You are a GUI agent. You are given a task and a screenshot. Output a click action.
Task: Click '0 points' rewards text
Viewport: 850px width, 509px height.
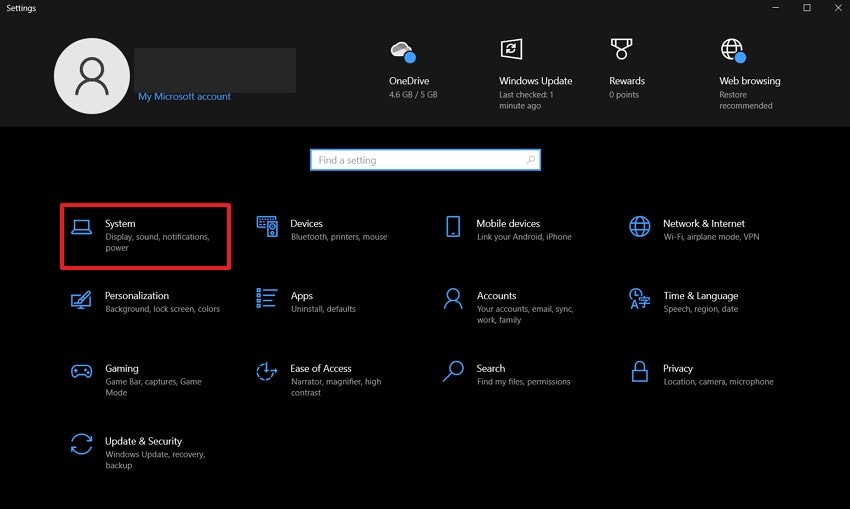click(x=624, y=95)
